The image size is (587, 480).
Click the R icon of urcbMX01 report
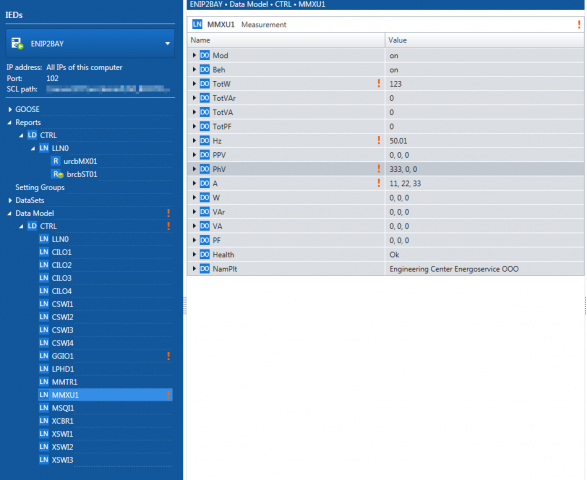(55, 161)
